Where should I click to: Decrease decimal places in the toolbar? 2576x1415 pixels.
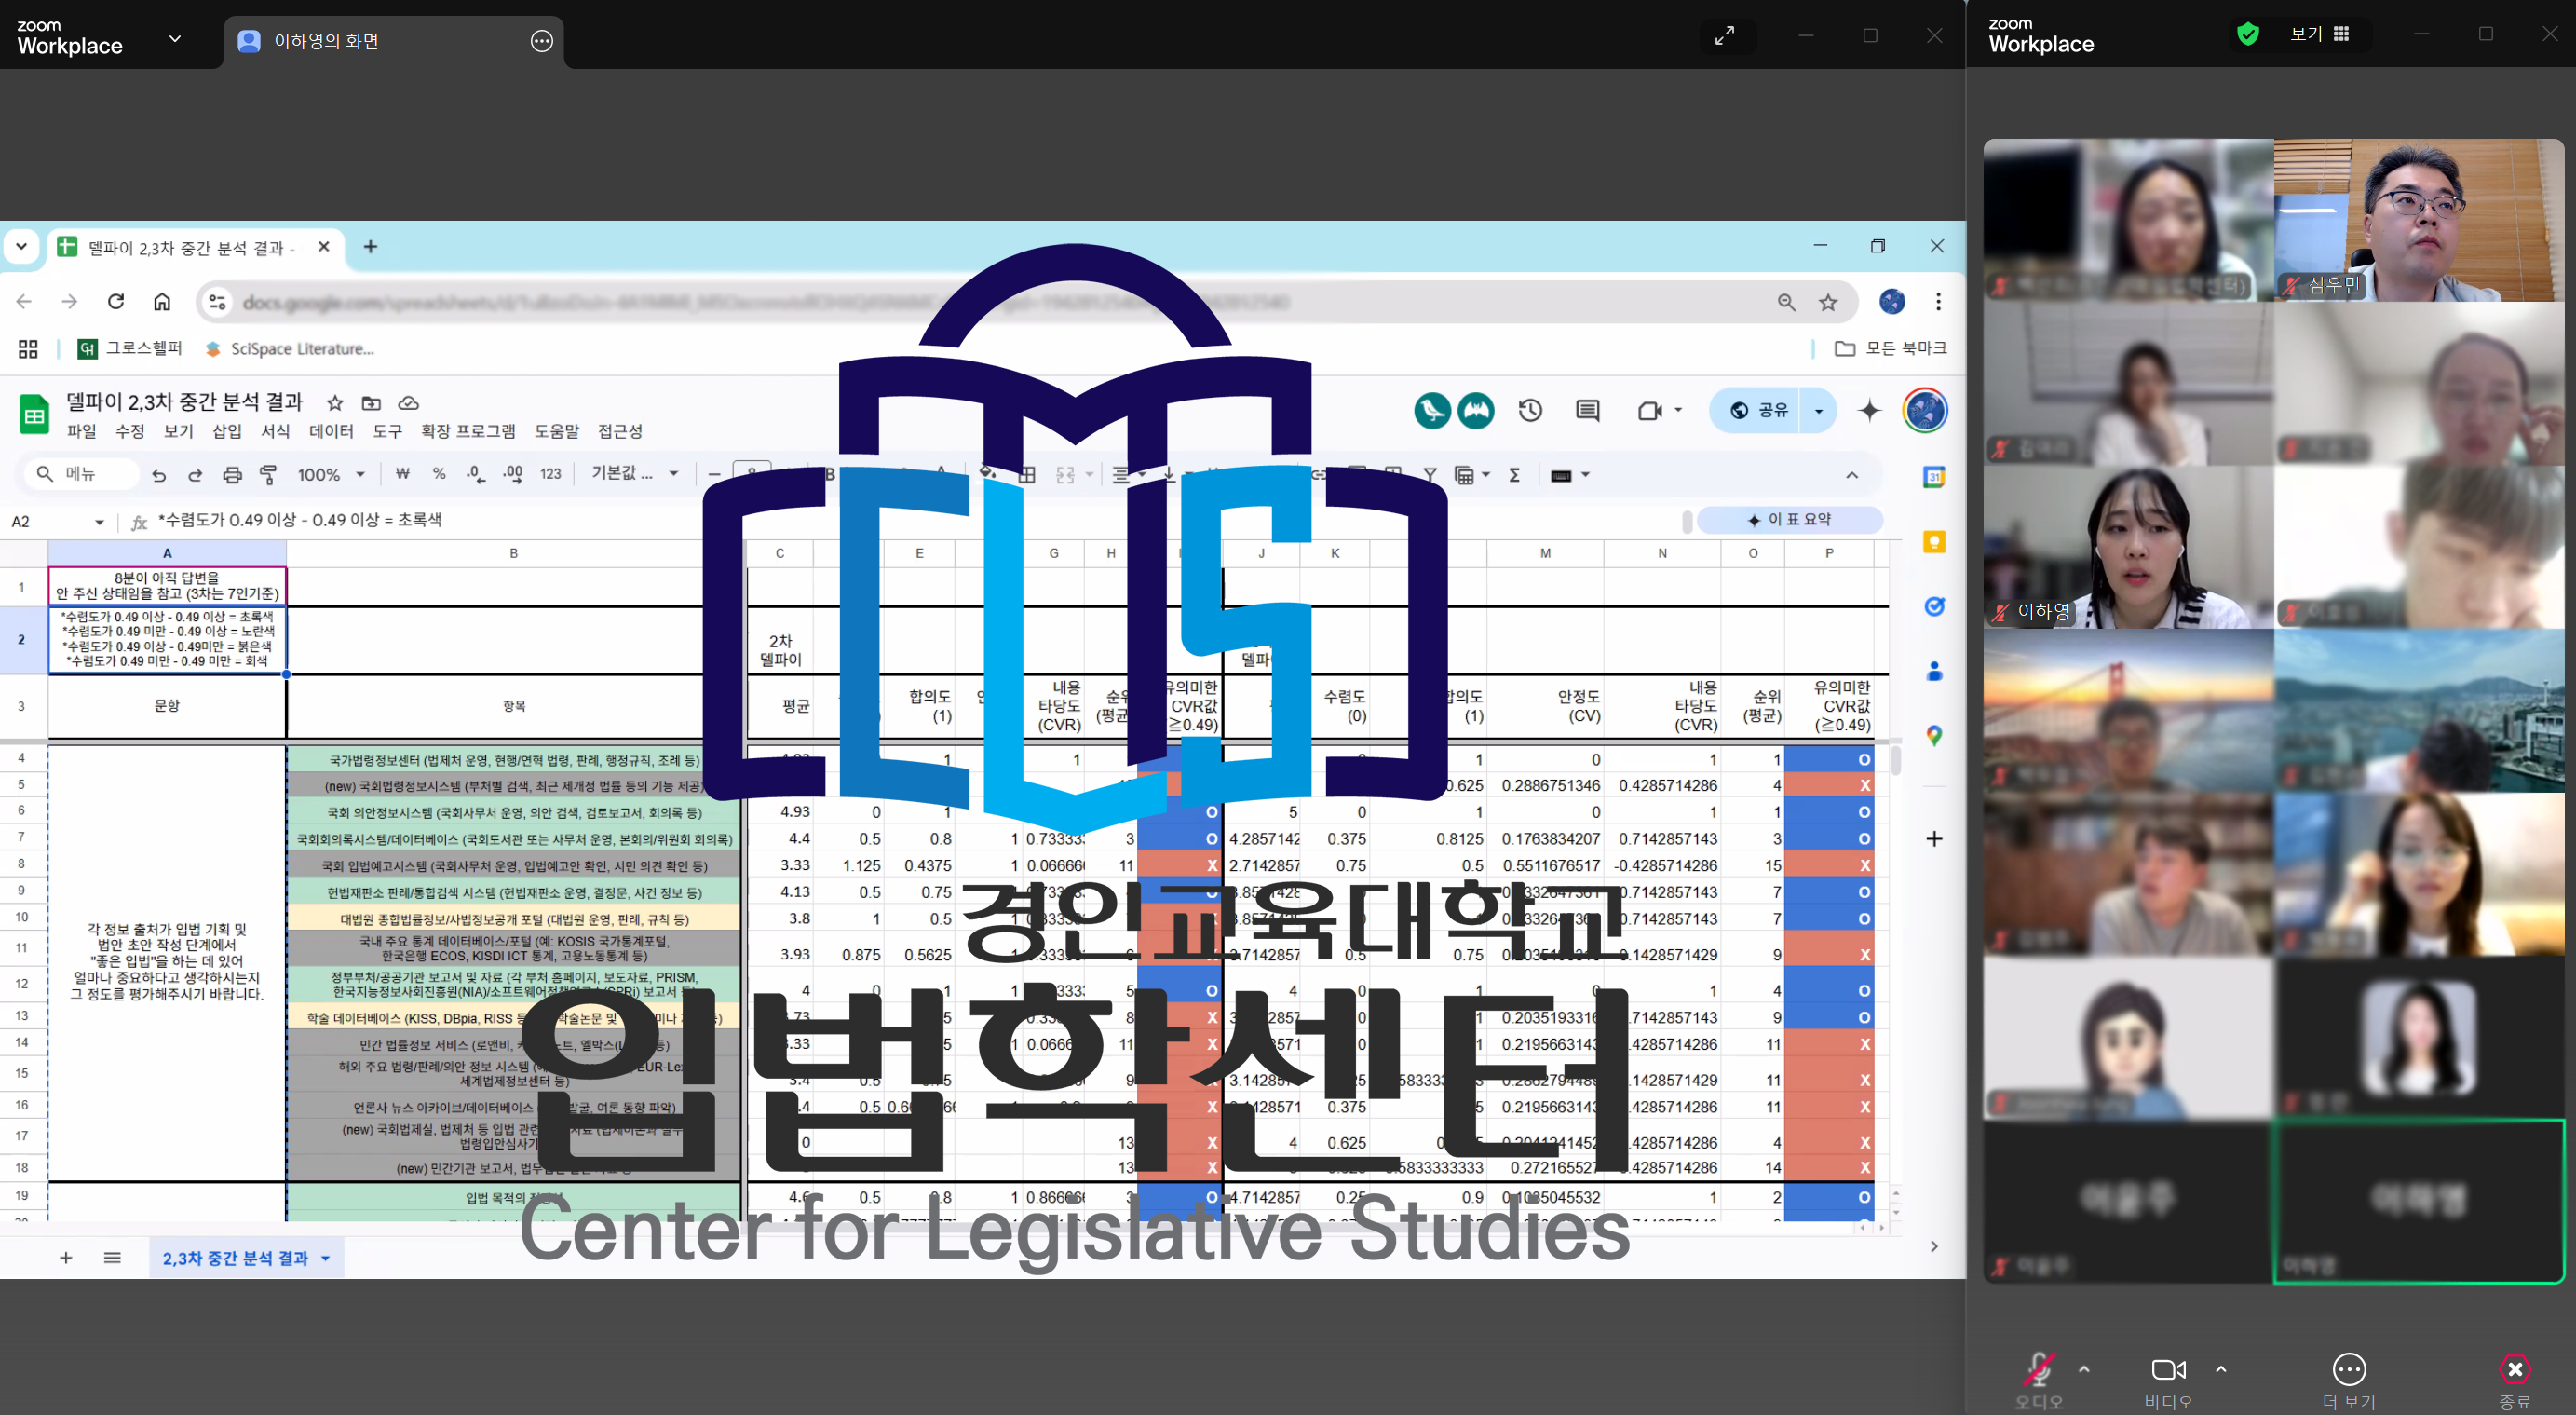coord(476,474)
